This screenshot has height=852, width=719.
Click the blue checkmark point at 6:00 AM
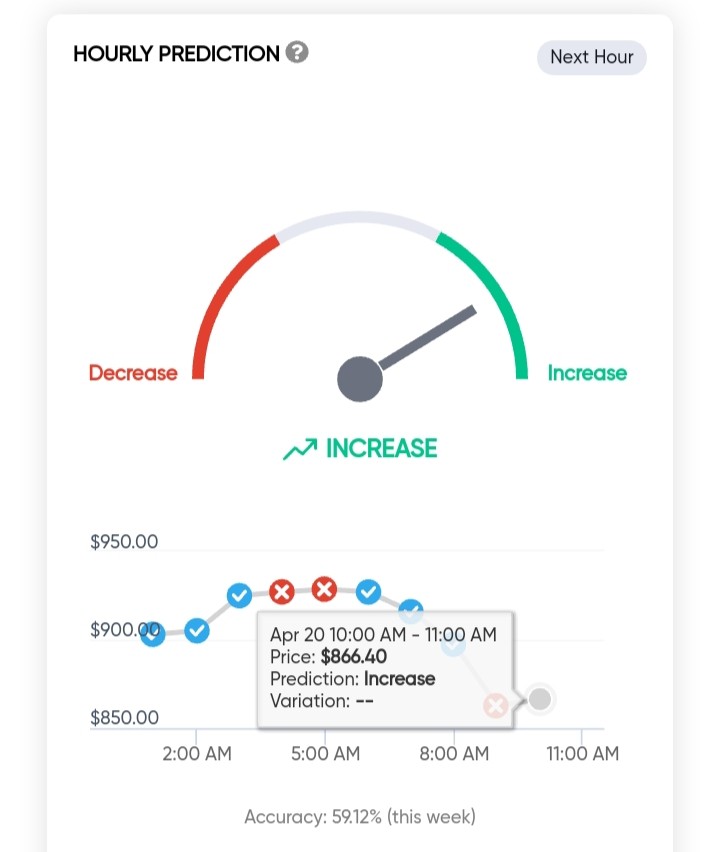368,592
